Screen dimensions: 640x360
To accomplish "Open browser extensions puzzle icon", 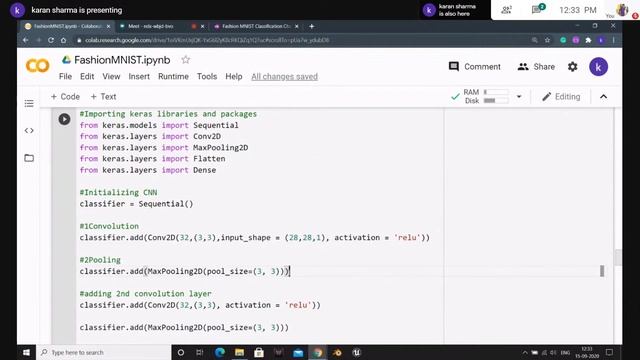I will click(588, 40).
